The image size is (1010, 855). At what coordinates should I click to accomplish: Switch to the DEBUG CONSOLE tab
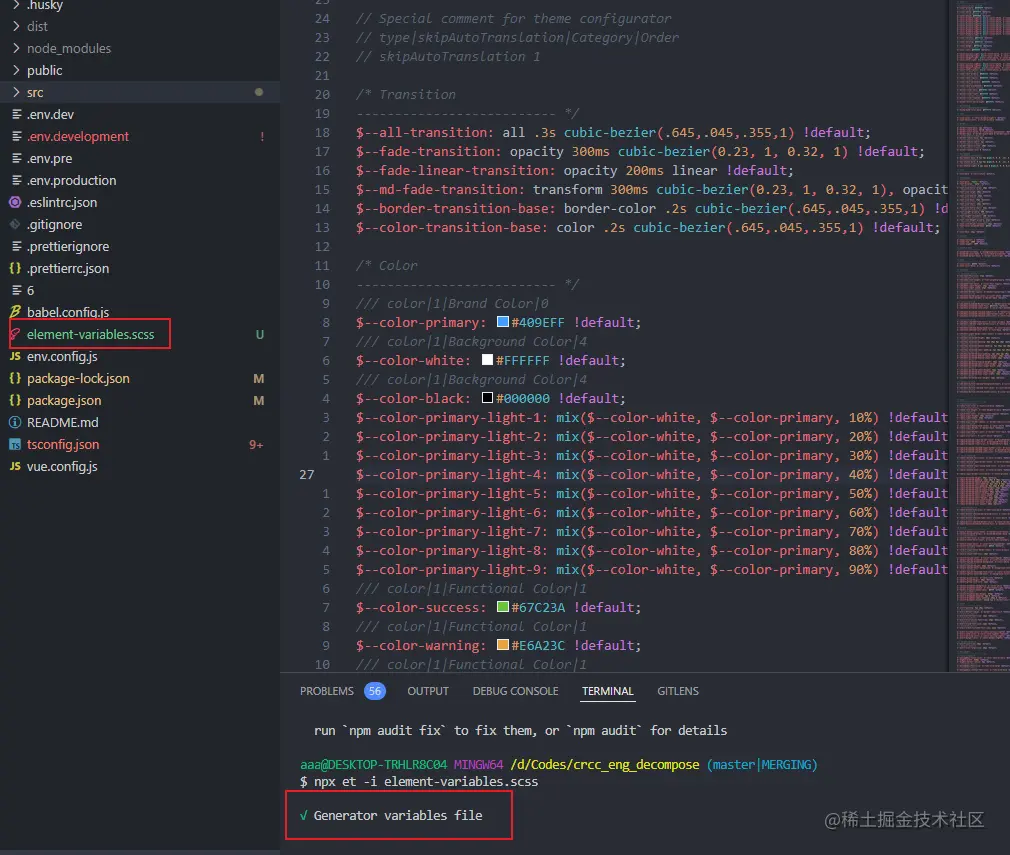pyautogui.click(x=515, y=691)
